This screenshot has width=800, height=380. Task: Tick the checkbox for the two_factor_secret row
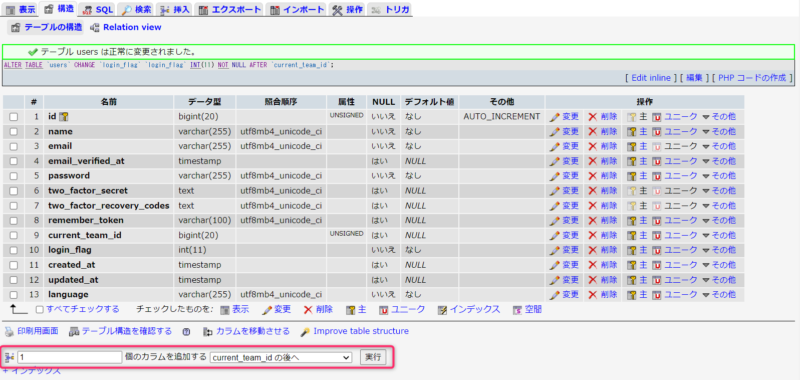[x=14, y=191]
